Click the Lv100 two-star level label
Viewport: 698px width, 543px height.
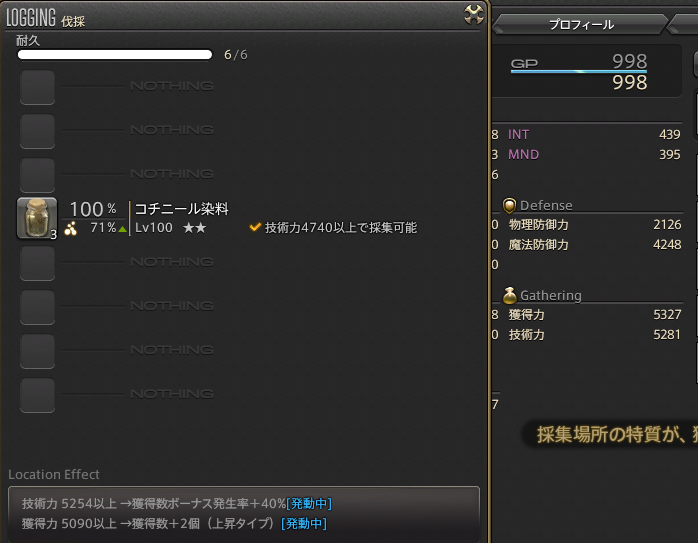tap(170, 228)
